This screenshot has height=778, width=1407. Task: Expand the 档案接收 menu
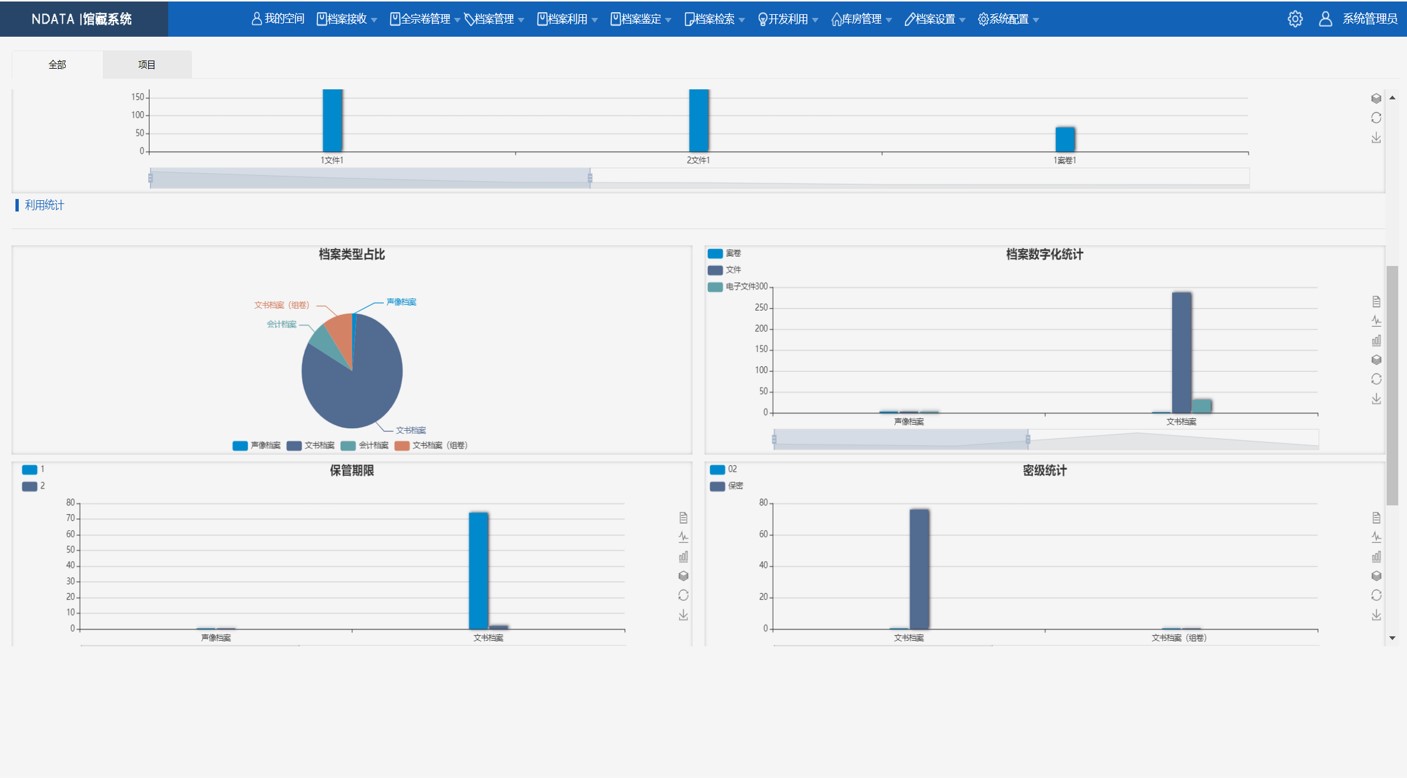(346, 19)
